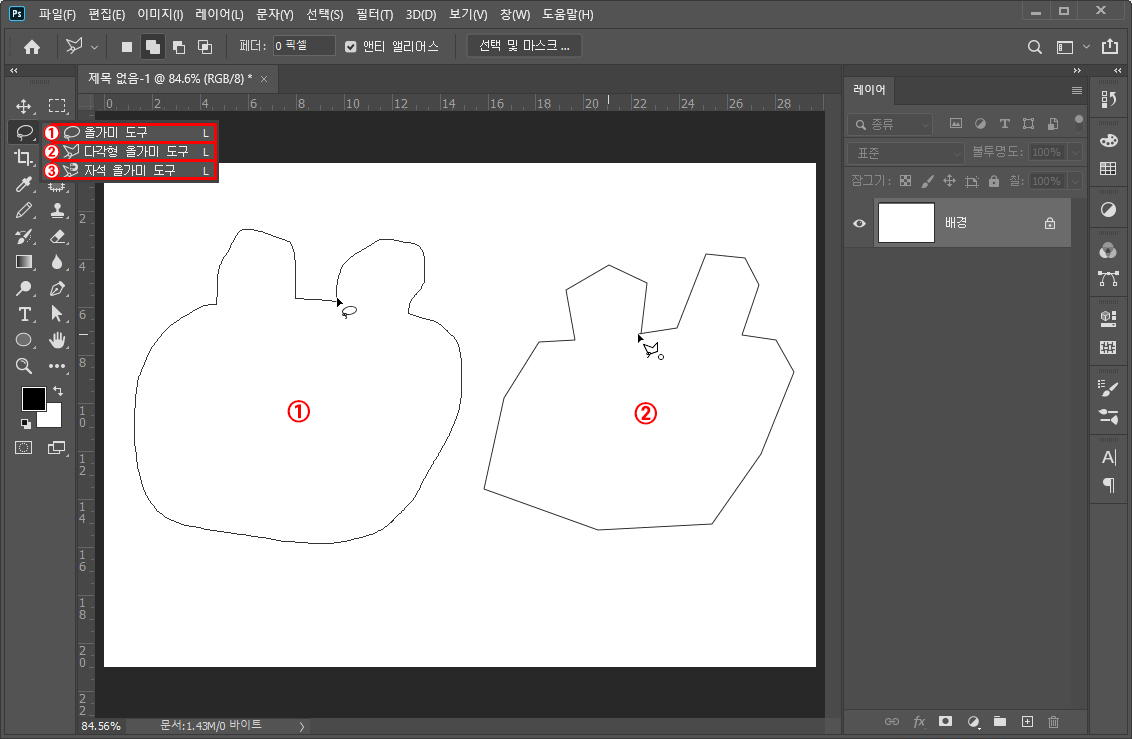
Task: Open the Paths panel icon
Action: click(1108, 279)
